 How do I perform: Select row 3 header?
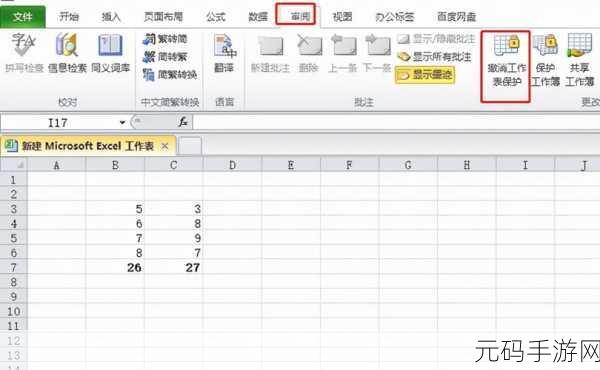tap(14, 209)
